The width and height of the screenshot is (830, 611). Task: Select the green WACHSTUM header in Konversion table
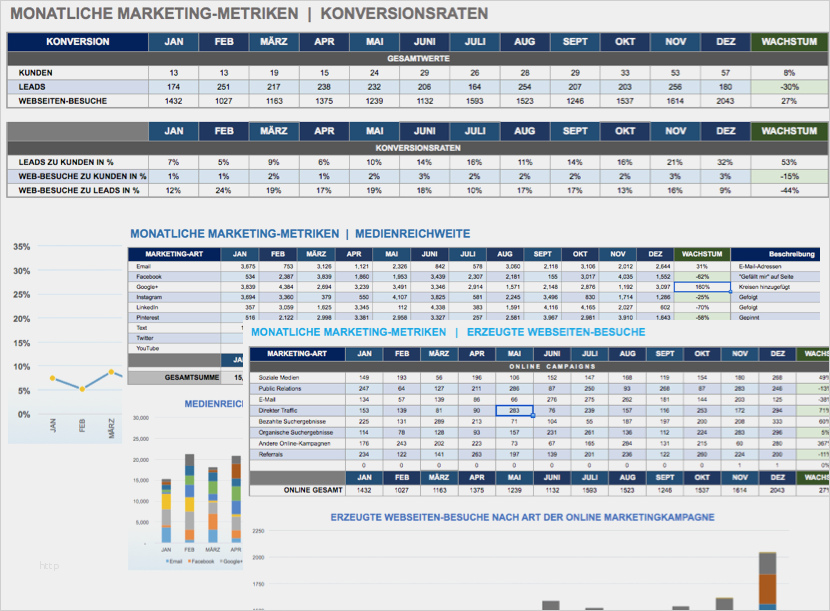pos(789,42)
